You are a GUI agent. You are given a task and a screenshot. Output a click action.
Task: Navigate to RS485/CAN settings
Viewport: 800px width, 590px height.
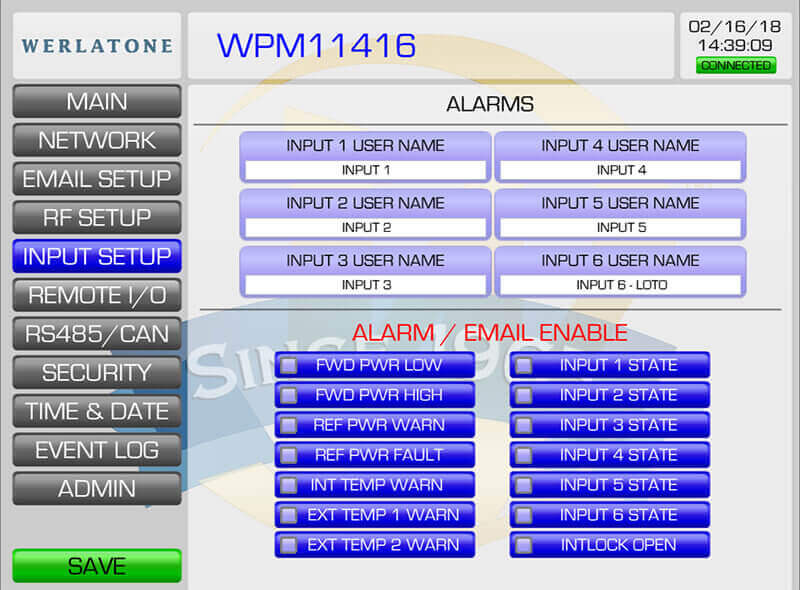(x=97, y=334)
